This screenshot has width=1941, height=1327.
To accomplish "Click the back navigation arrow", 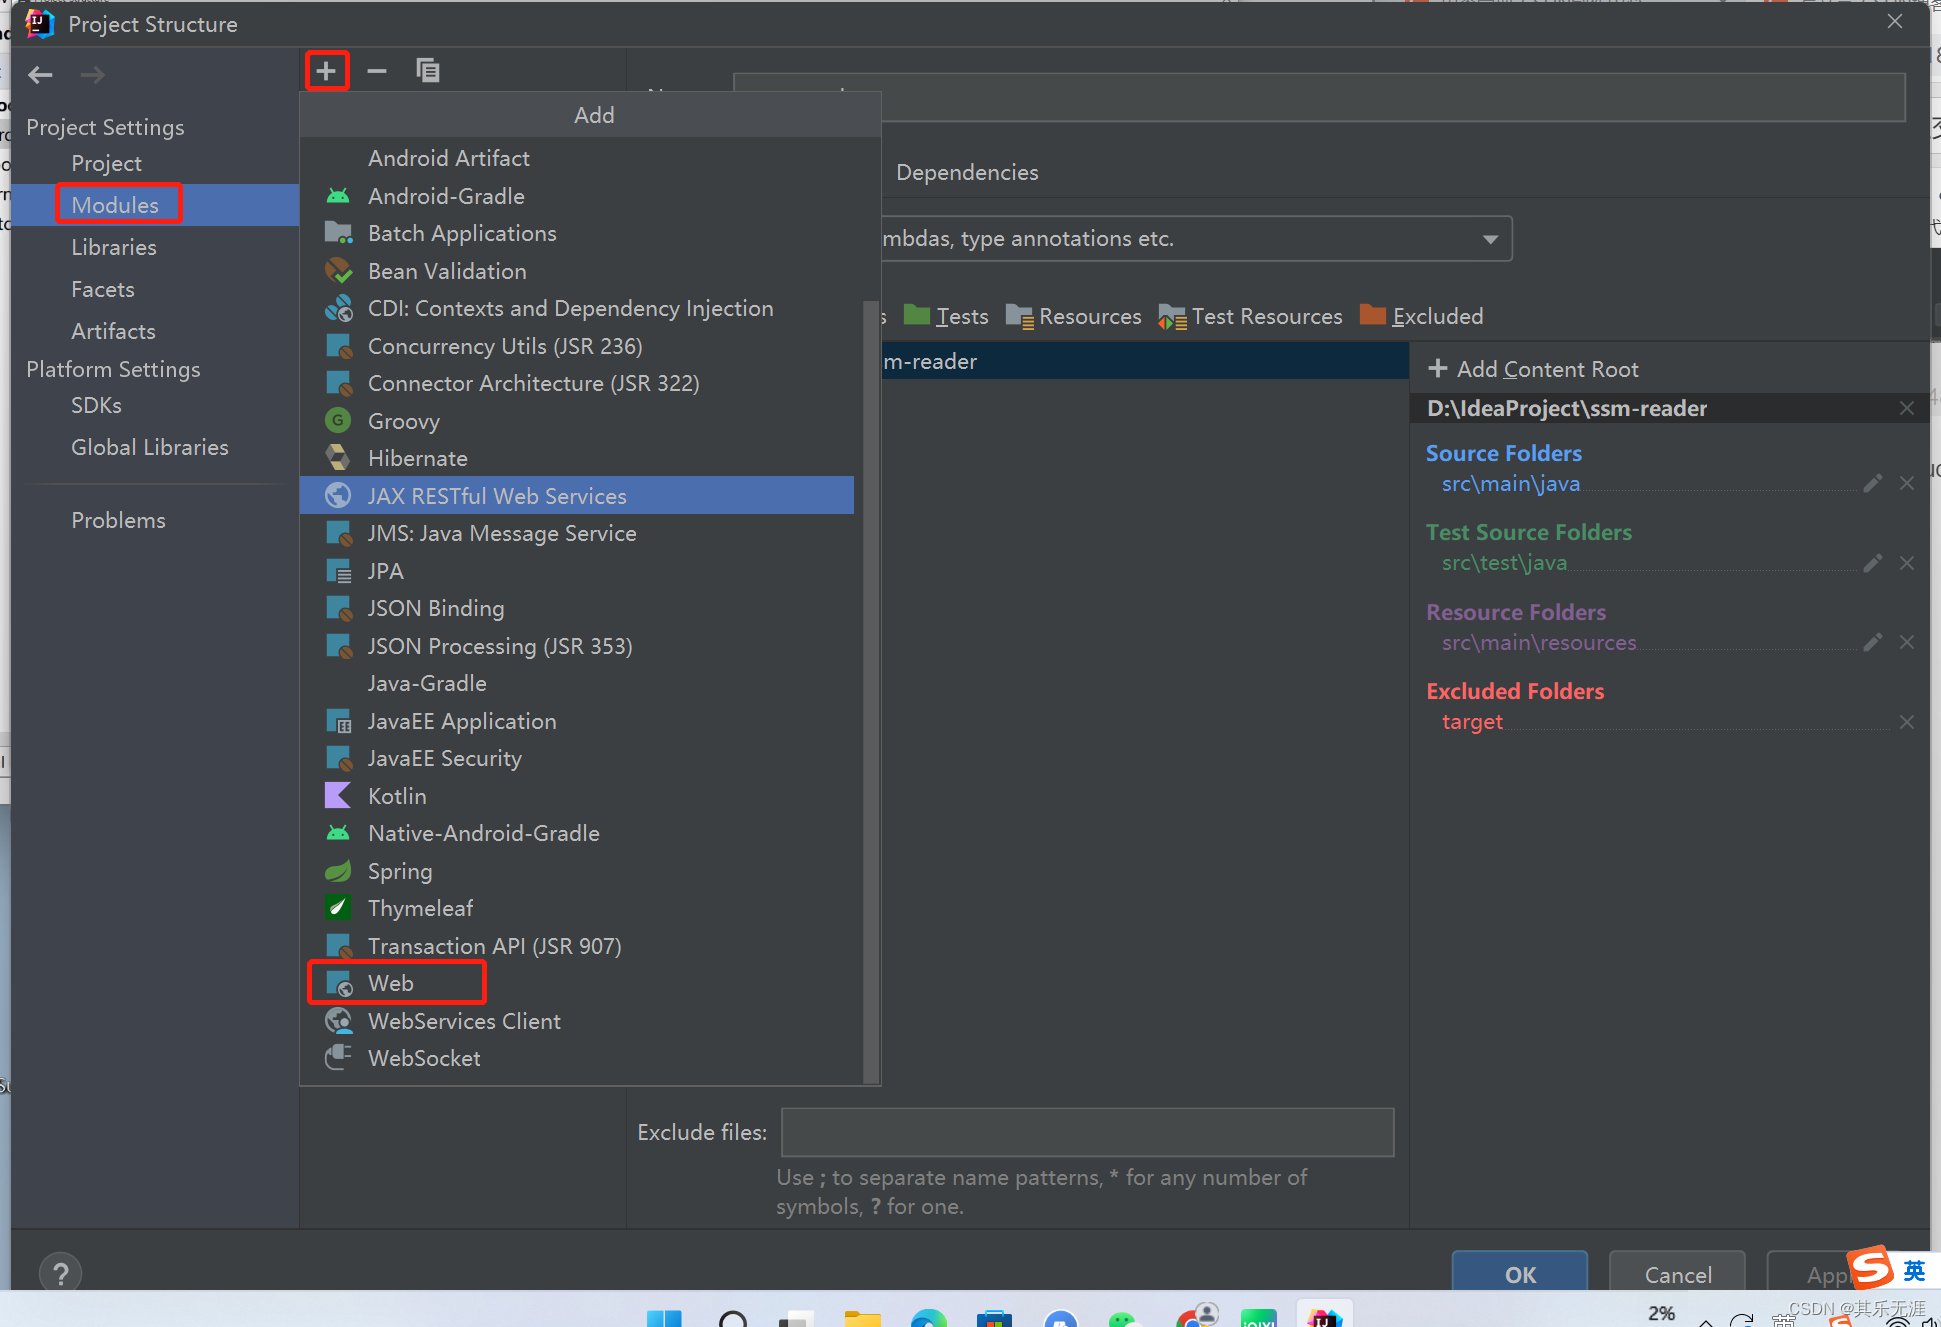I will [40, 75].
